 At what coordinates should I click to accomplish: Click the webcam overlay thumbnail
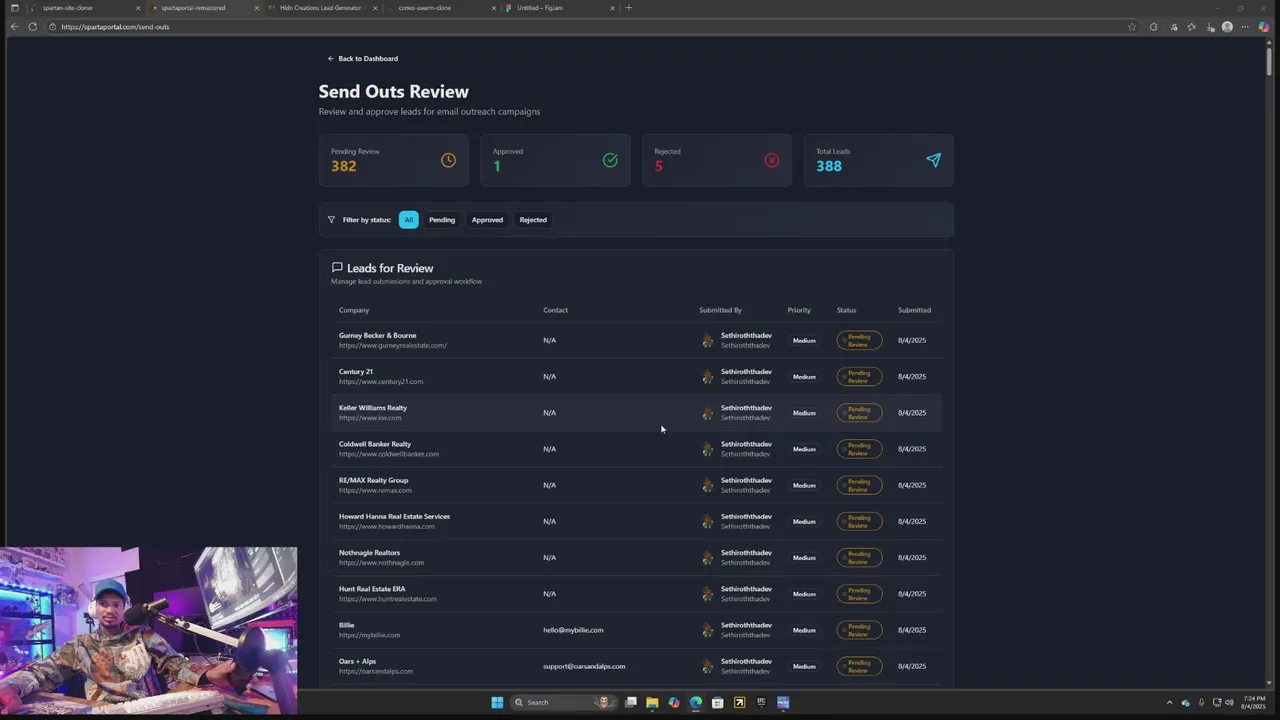pyautogui.click(x=149, y=631)
